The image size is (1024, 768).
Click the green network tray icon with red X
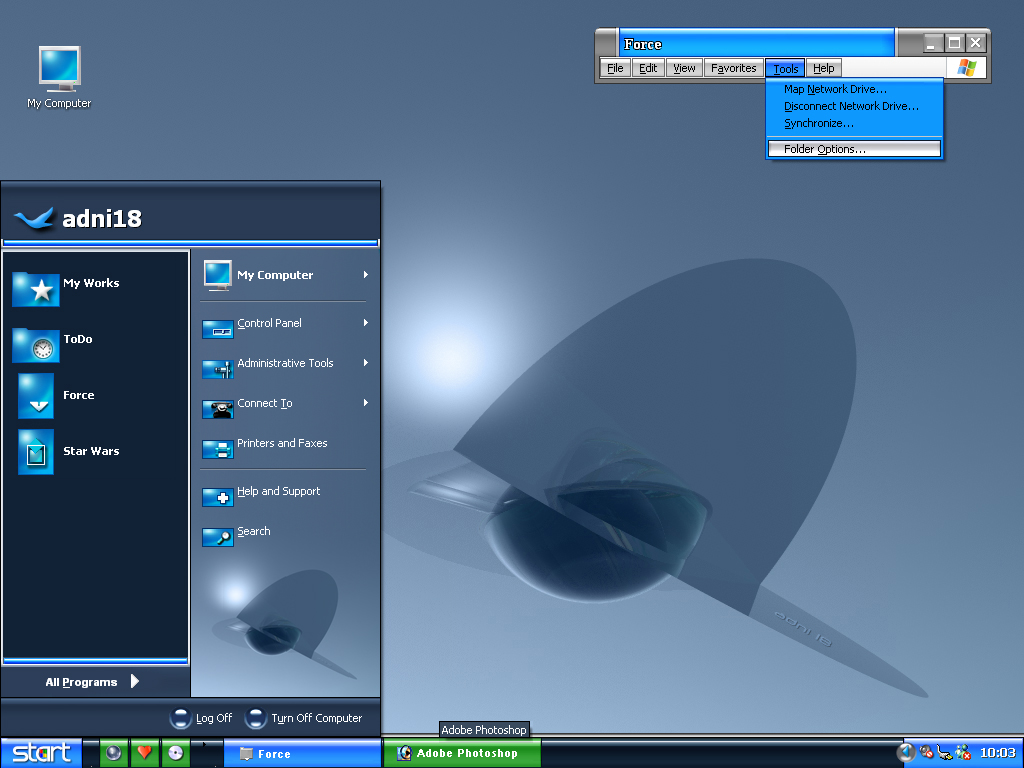pos(963,753)
